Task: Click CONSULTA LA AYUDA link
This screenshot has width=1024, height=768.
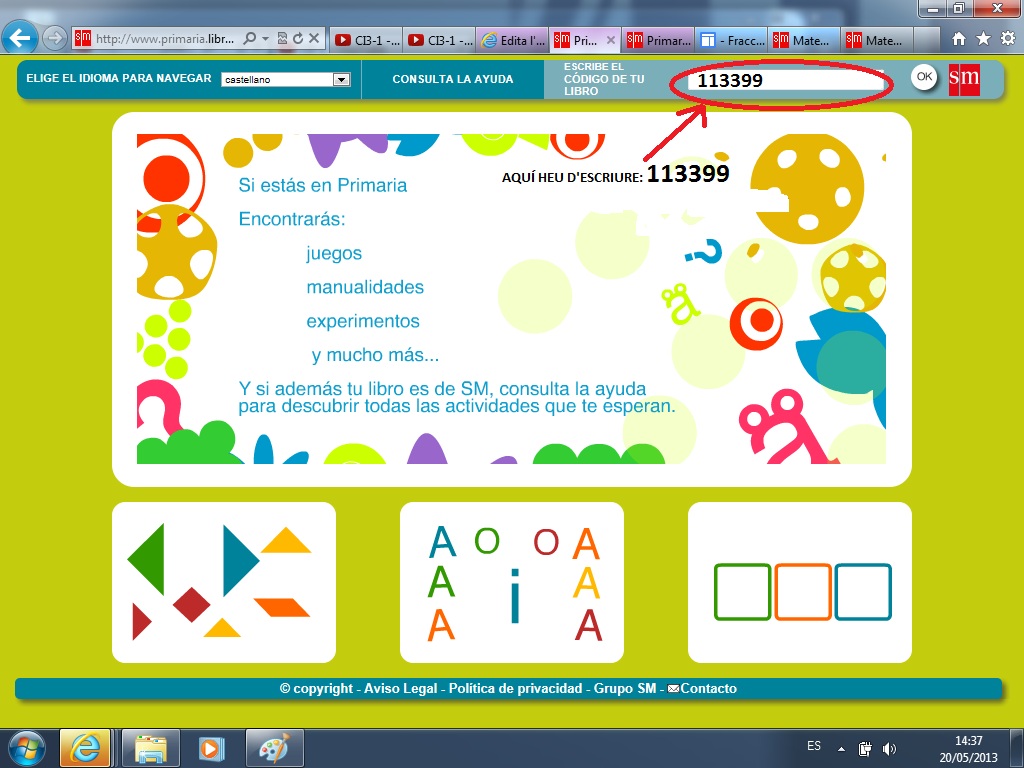Action: click(452, 79)
